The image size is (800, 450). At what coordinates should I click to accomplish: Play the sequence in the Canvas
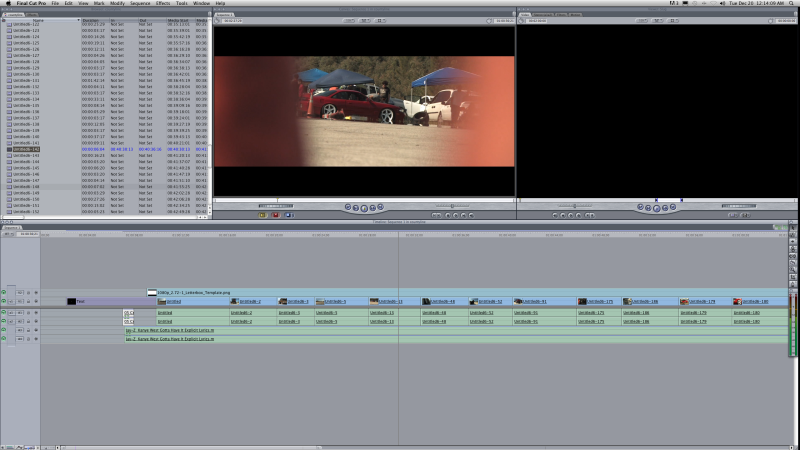click(x=364, y=208)
